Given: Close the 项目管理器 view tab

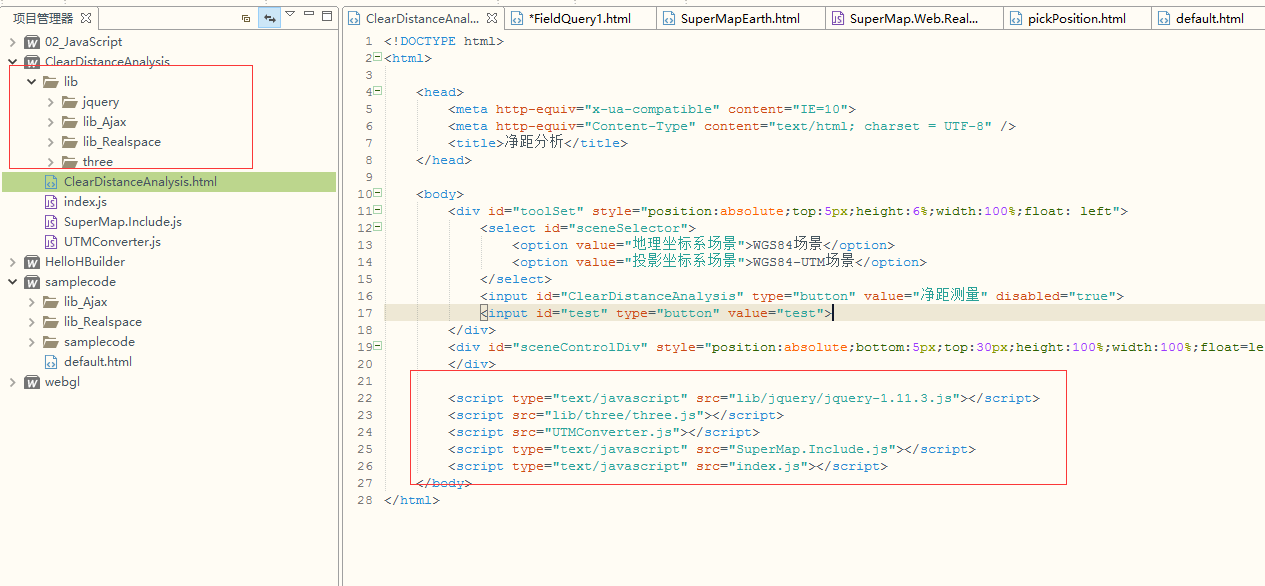Looking at the screenshot, I should pos(86,17).
